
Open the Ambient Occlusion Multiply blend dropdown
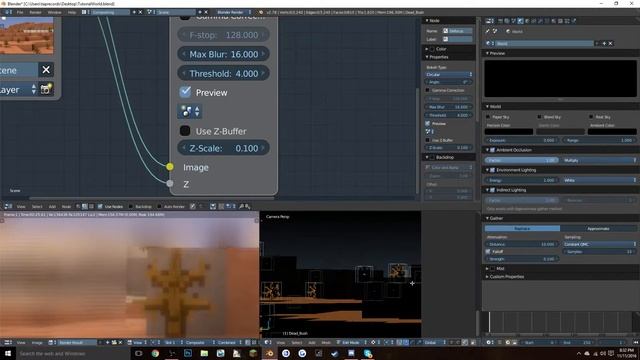point(599,160)
